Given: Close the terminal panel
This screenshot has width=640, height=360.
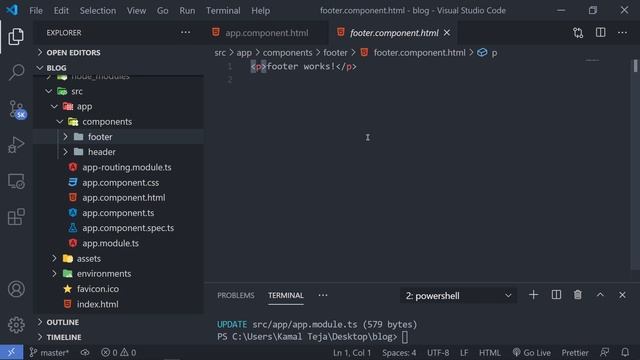Looking at the screenshot, I should pos(622,295).
